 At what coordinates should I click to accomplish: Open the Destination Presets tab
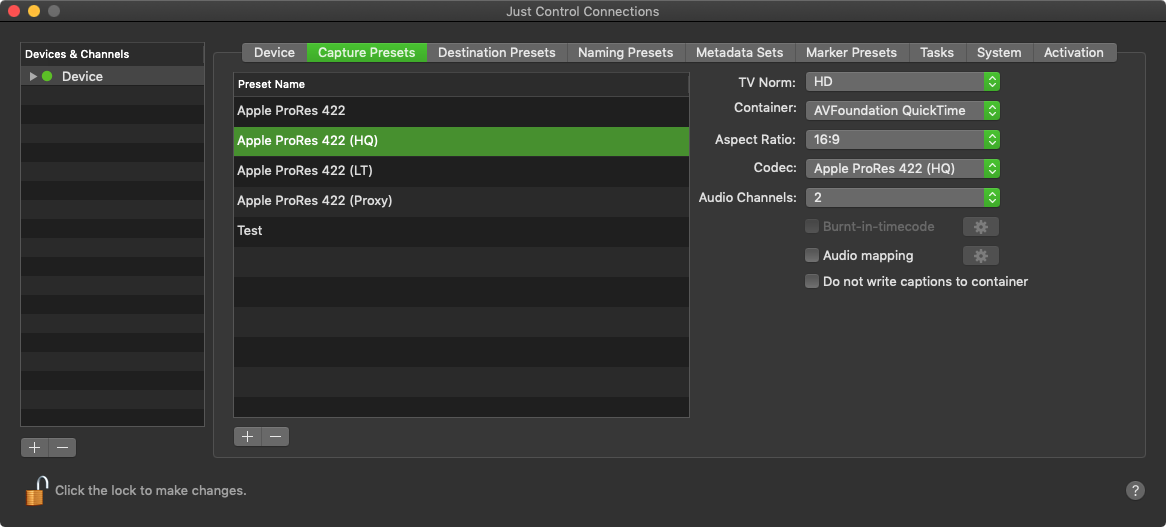point(497,53)
